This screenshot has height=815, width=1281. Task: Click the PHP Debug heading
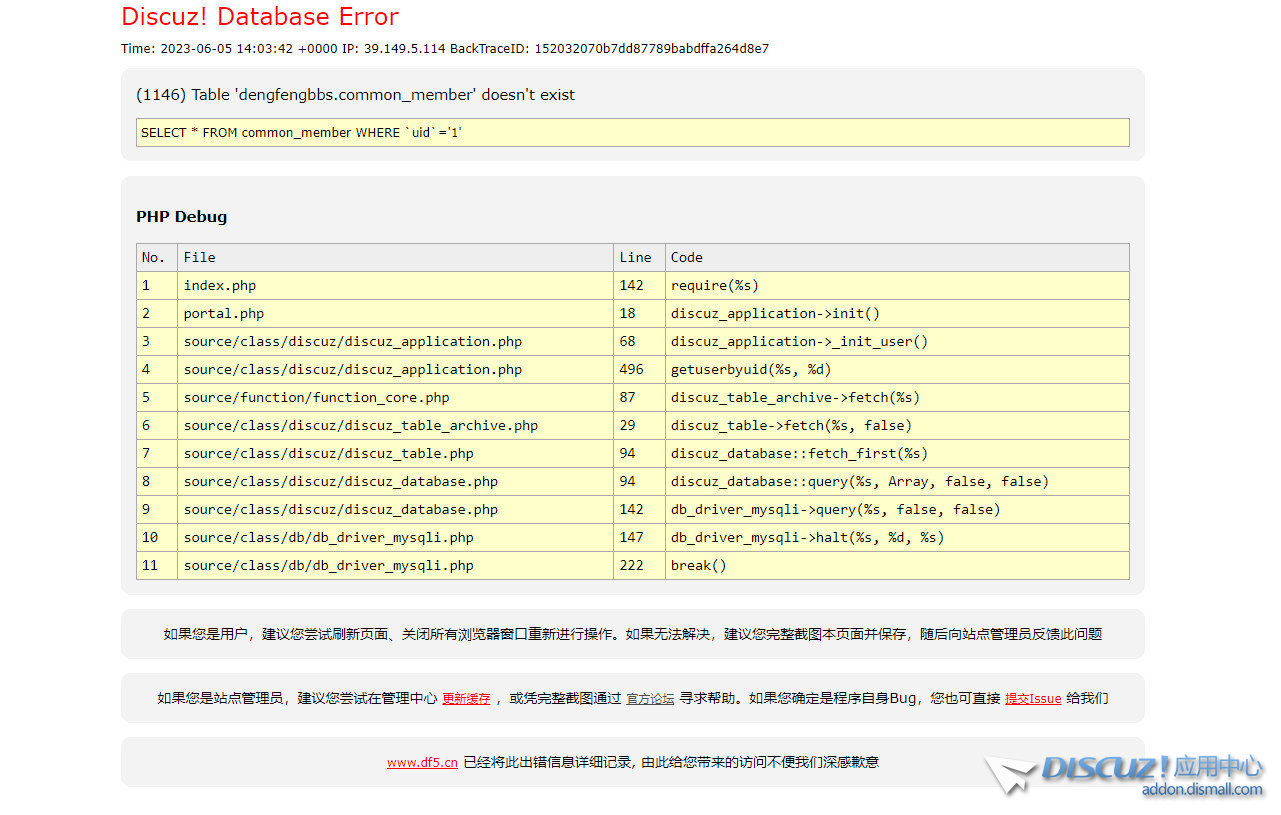coord(181,217)
